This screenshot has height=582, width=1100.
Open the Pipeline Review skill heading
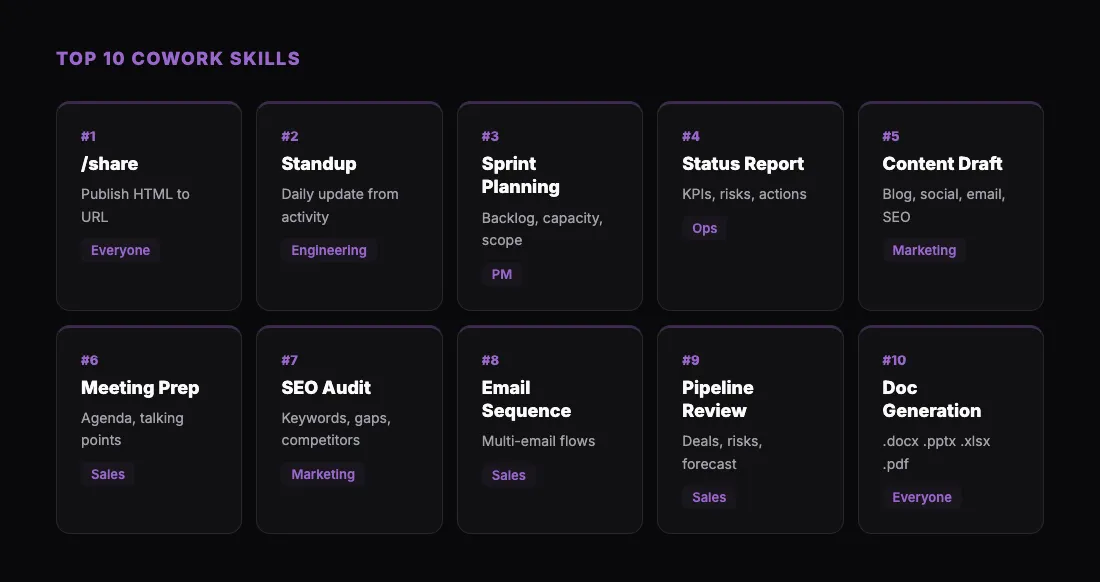click(718, 399)
